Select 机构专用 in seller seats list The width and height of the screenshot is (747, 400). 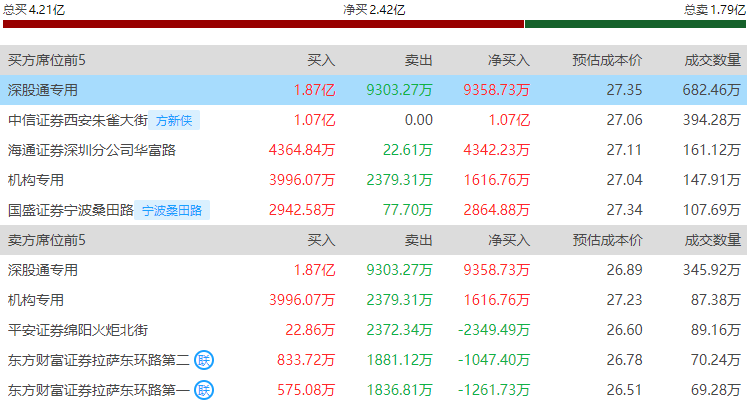36,300
